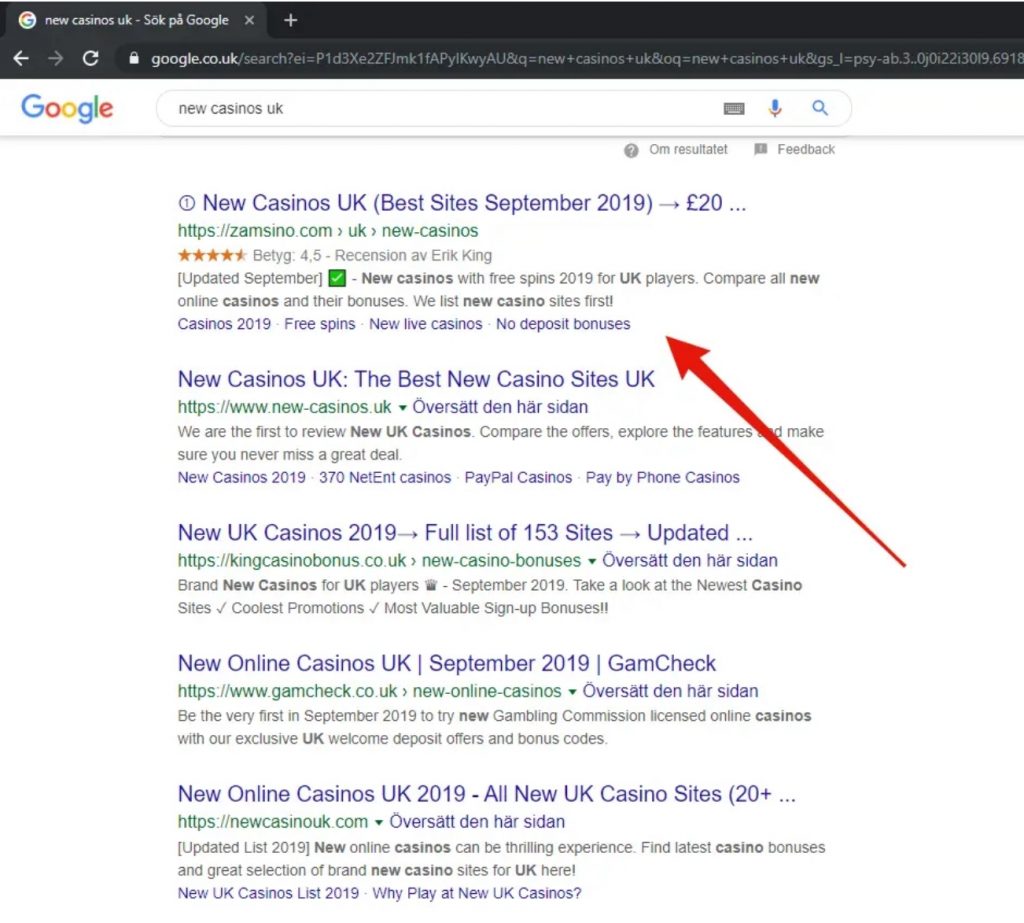Open the on-screen keyboard icon in search box

pyautogui.click(x=734, y=108)
